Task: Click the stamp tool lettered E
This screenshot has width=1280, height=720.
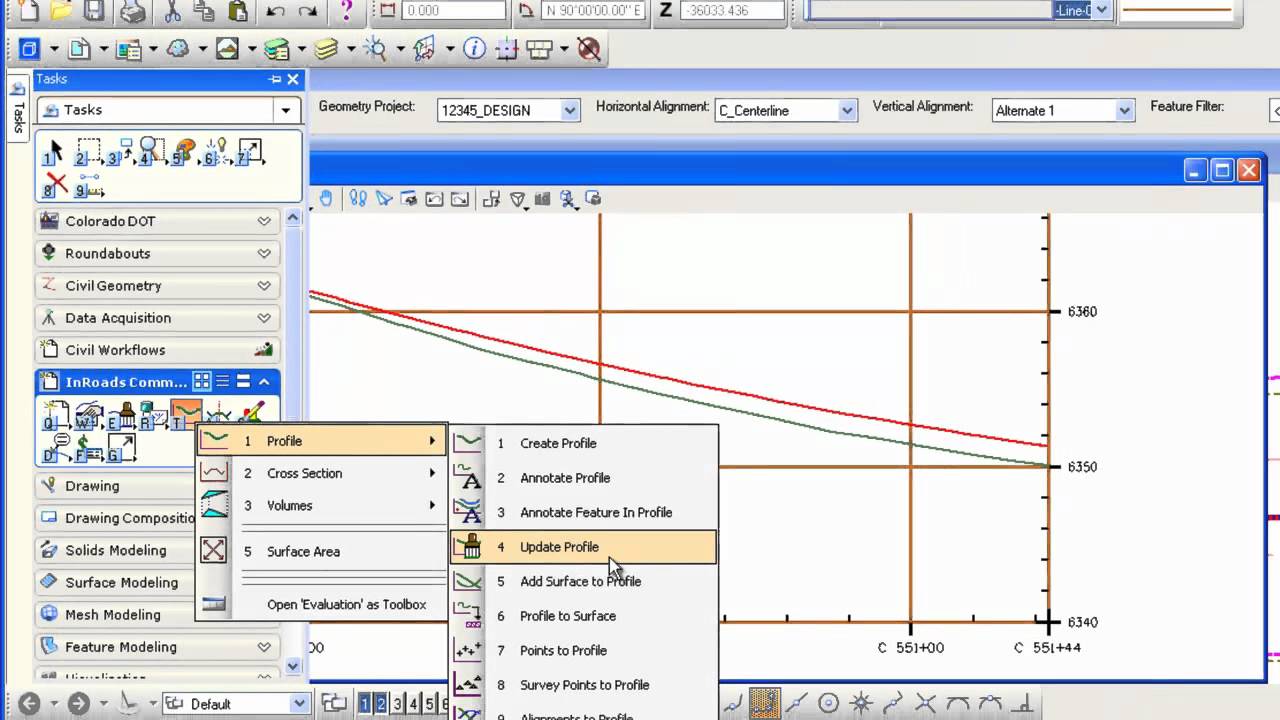Action: tap(121, 415)
